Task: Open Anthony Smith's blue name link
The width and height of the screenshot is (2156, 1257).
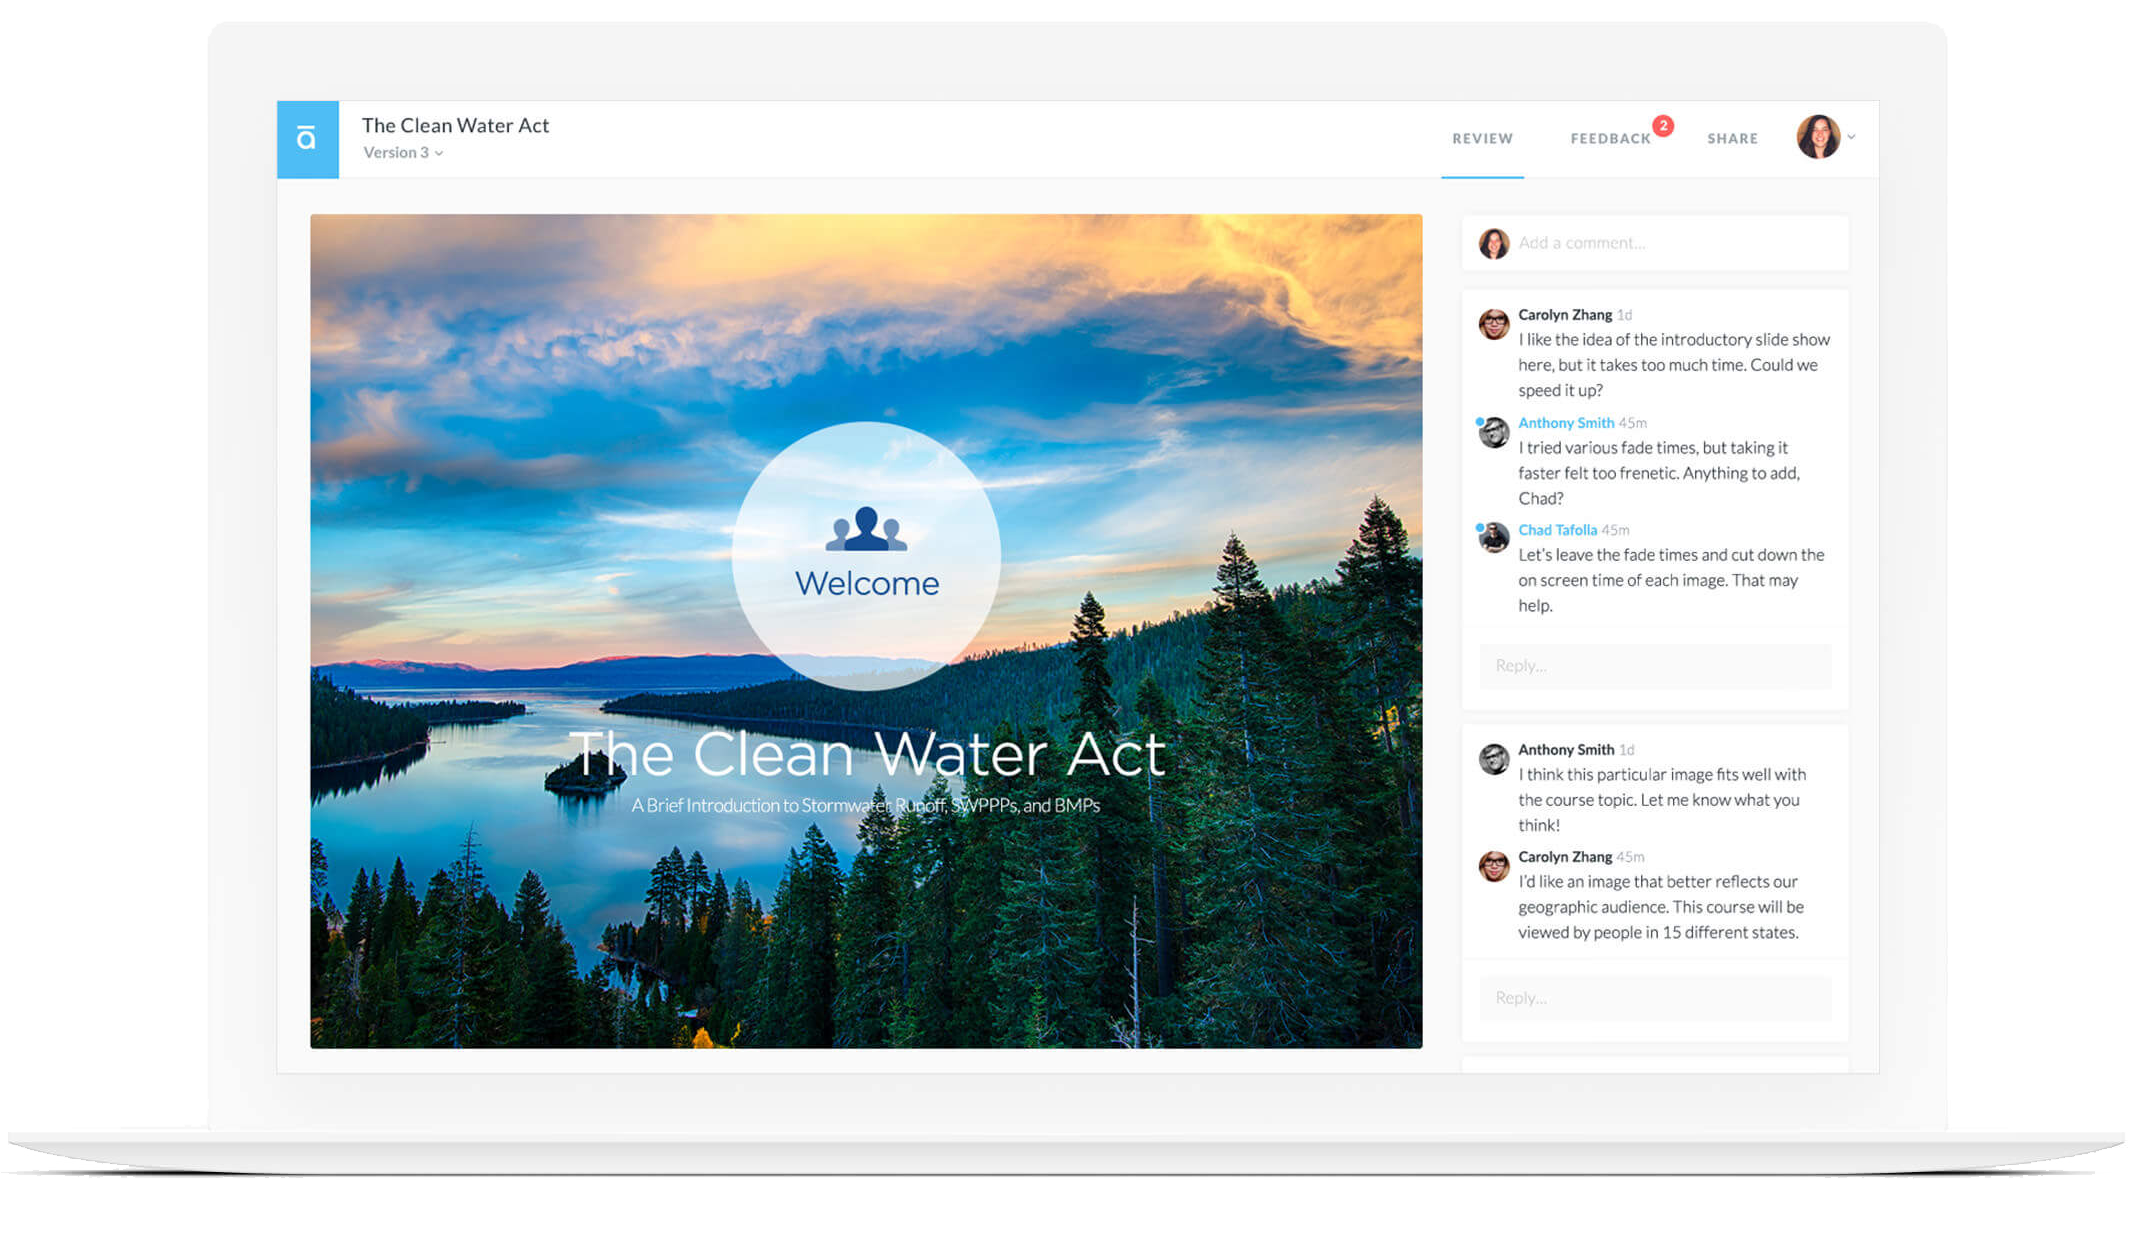Action: tap(1565, 423)
